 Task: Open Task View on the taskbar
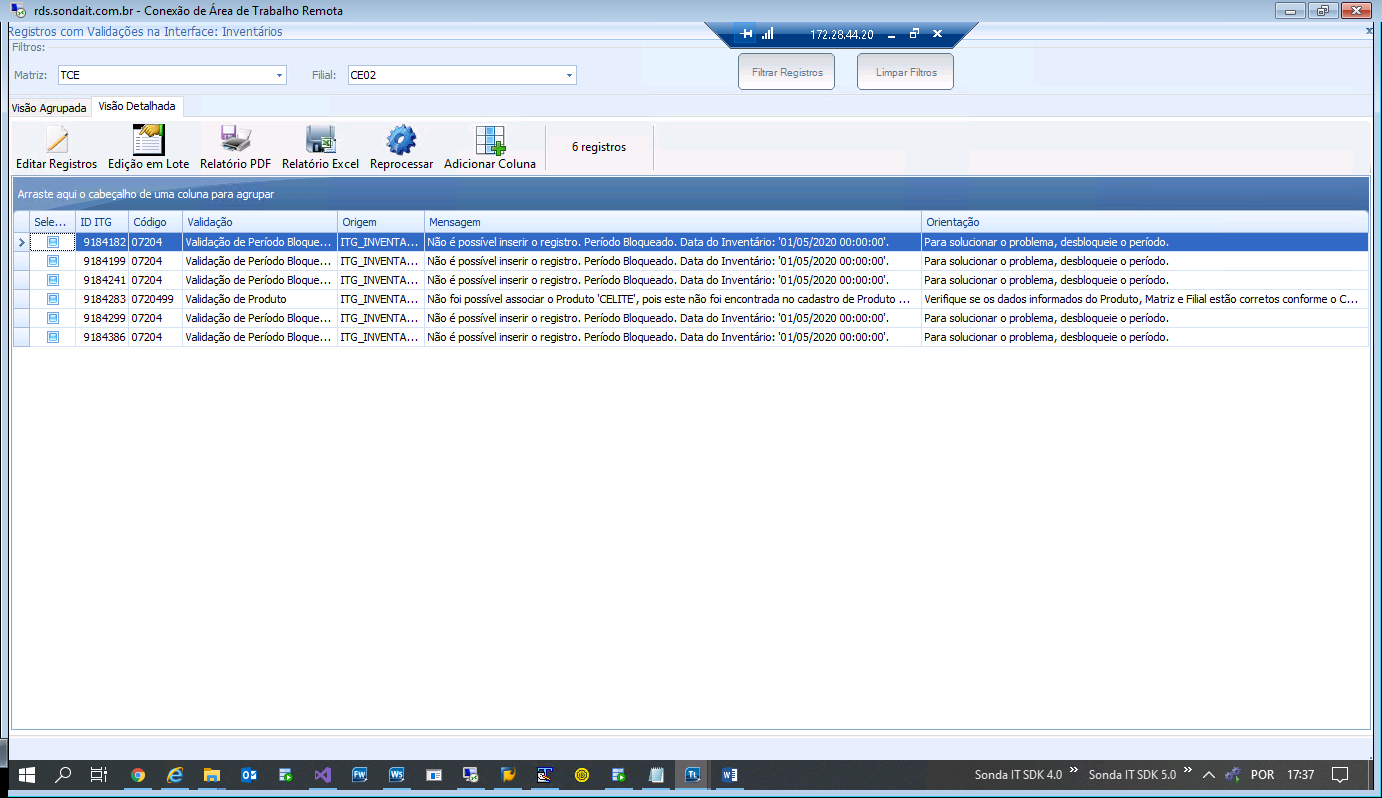coord(98,774)
